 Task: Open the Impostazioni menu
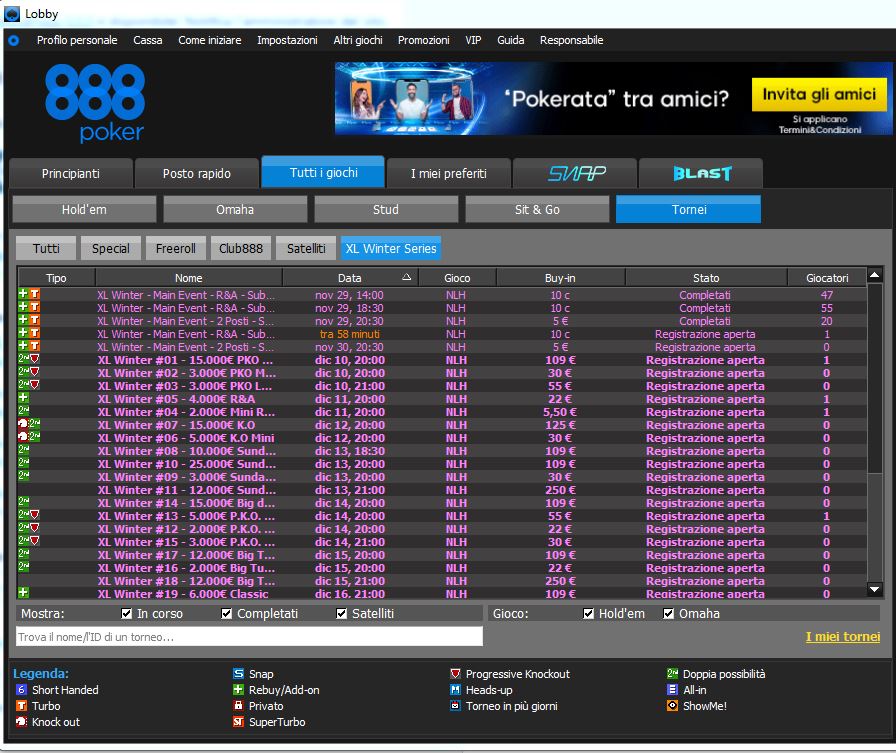(x=287, y=41)
